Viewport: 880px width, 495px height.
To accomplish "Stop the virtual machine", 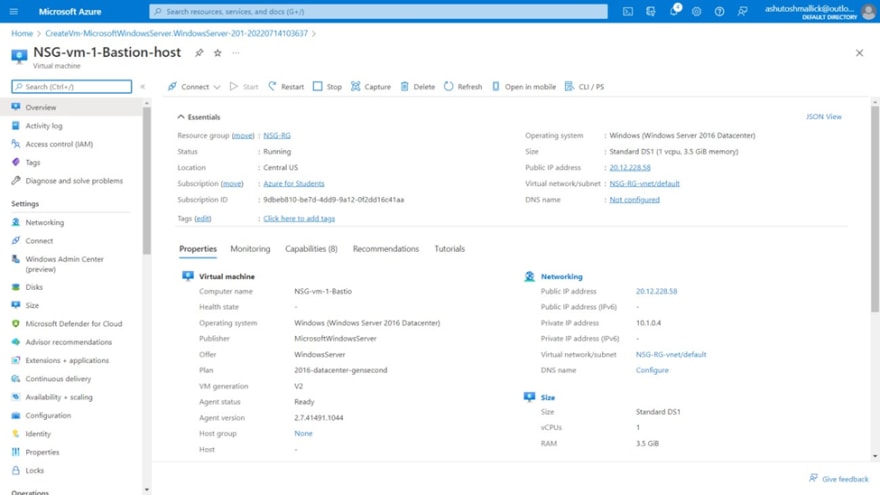I will click(327, 86).
